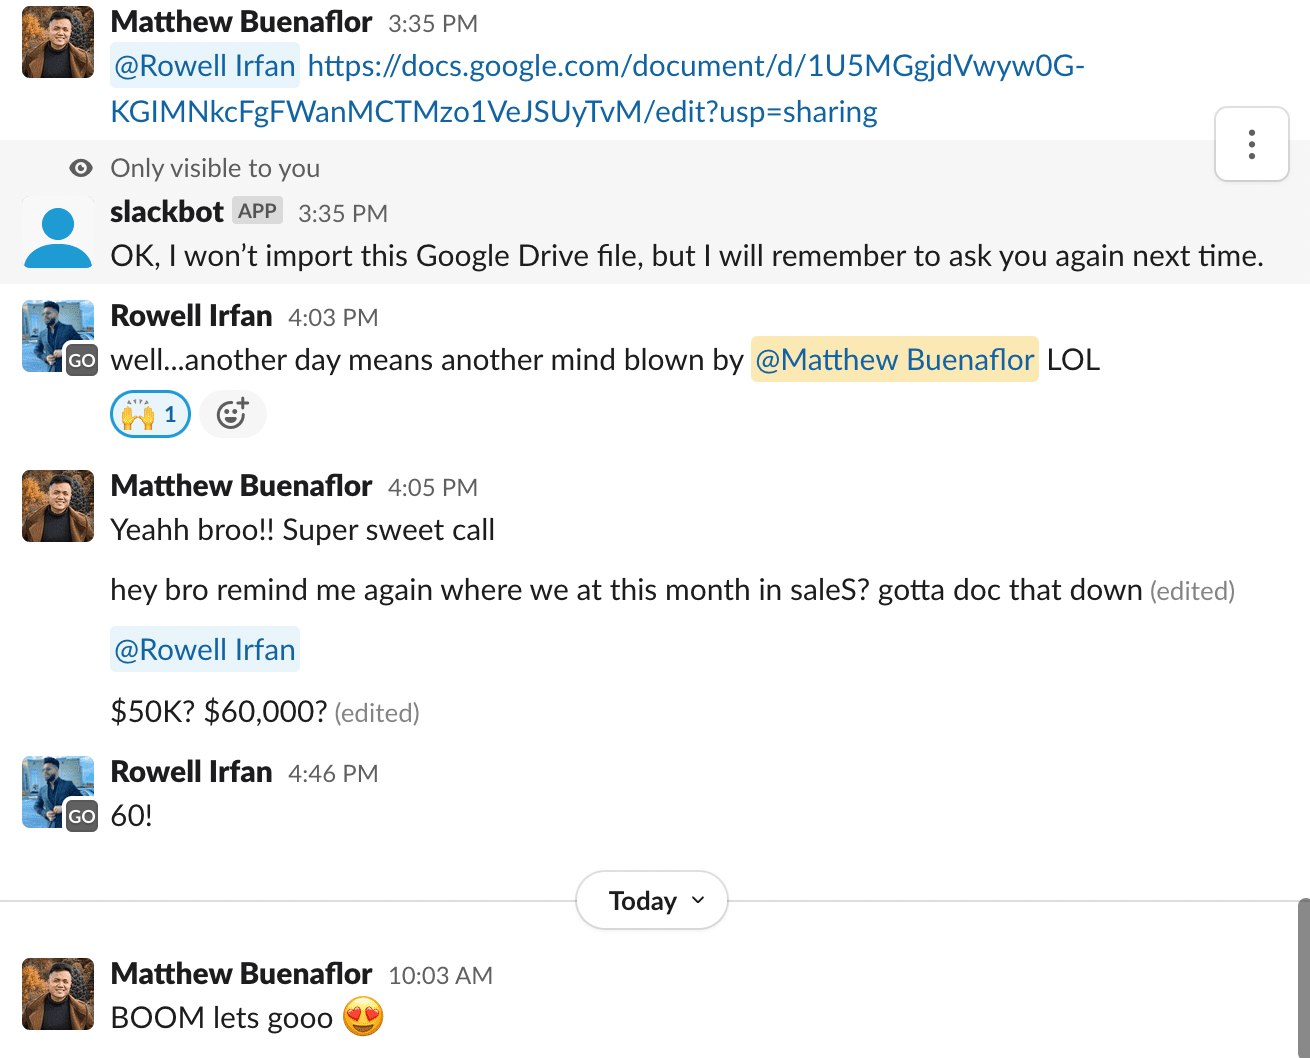Toggle the raised hands reaction

(150, 414)
